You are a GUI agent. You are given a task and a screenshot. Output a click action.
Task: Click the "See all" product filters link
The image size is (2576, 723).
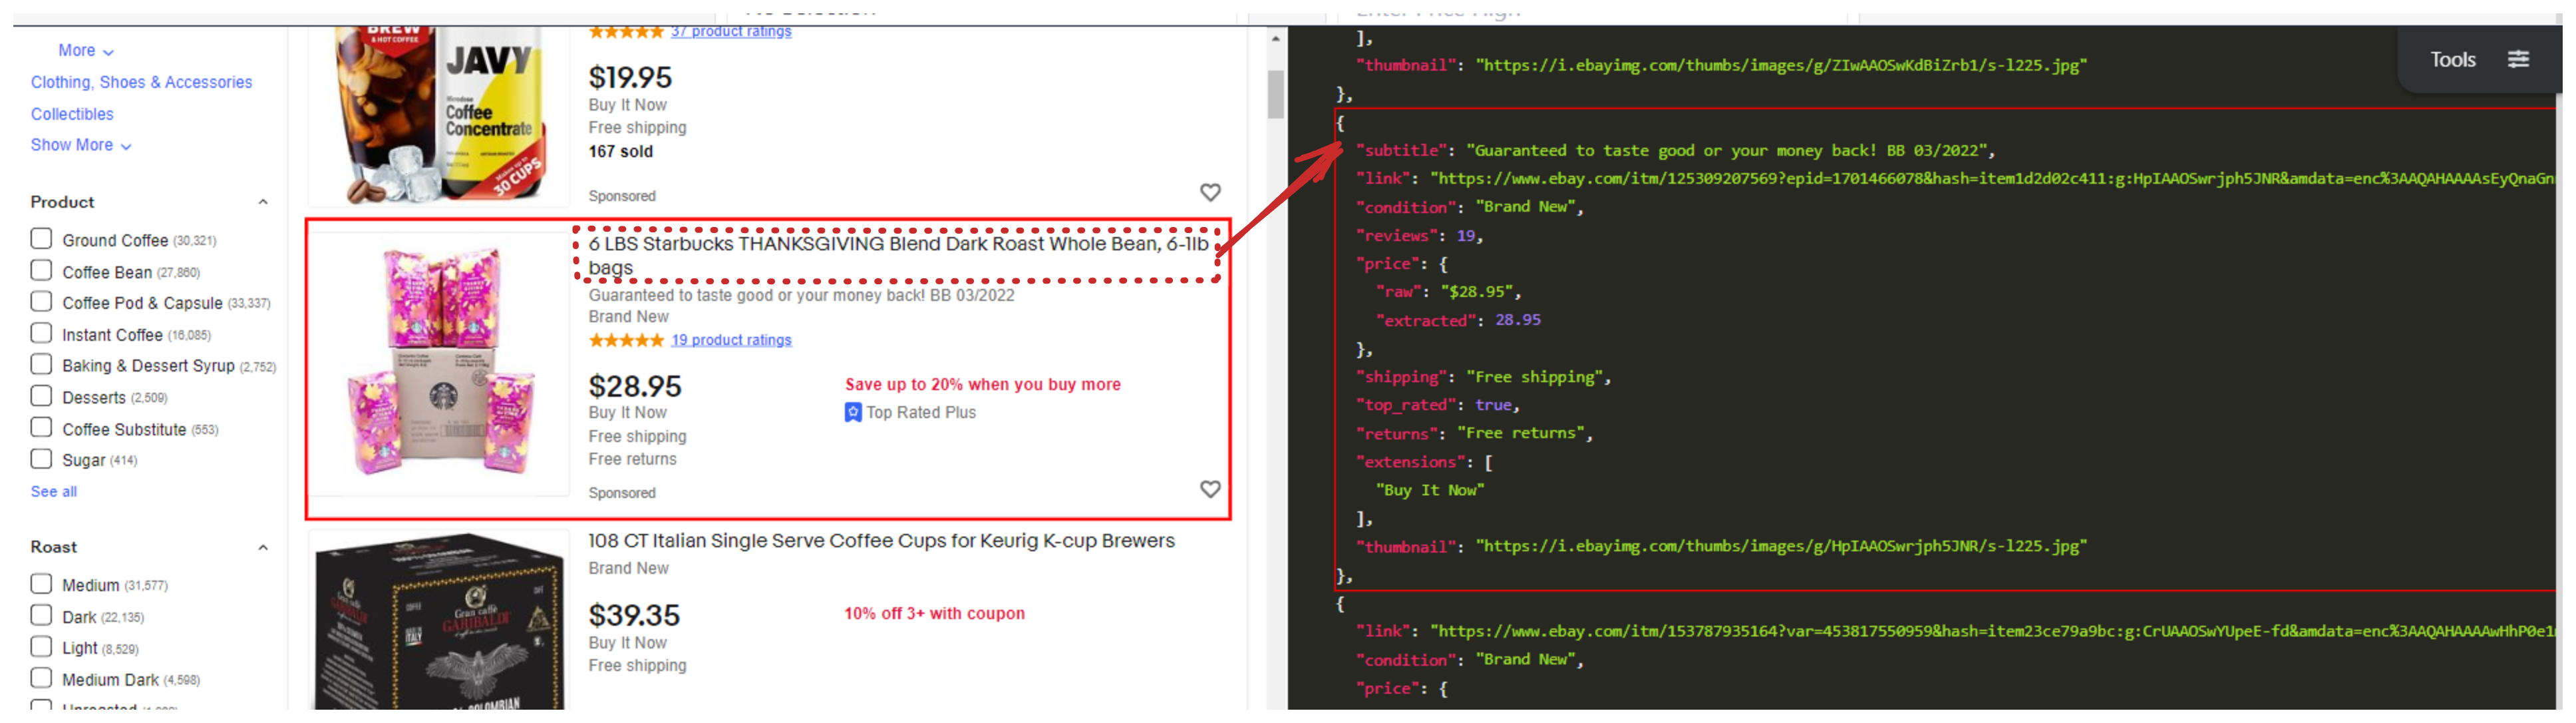click(52, 491)
